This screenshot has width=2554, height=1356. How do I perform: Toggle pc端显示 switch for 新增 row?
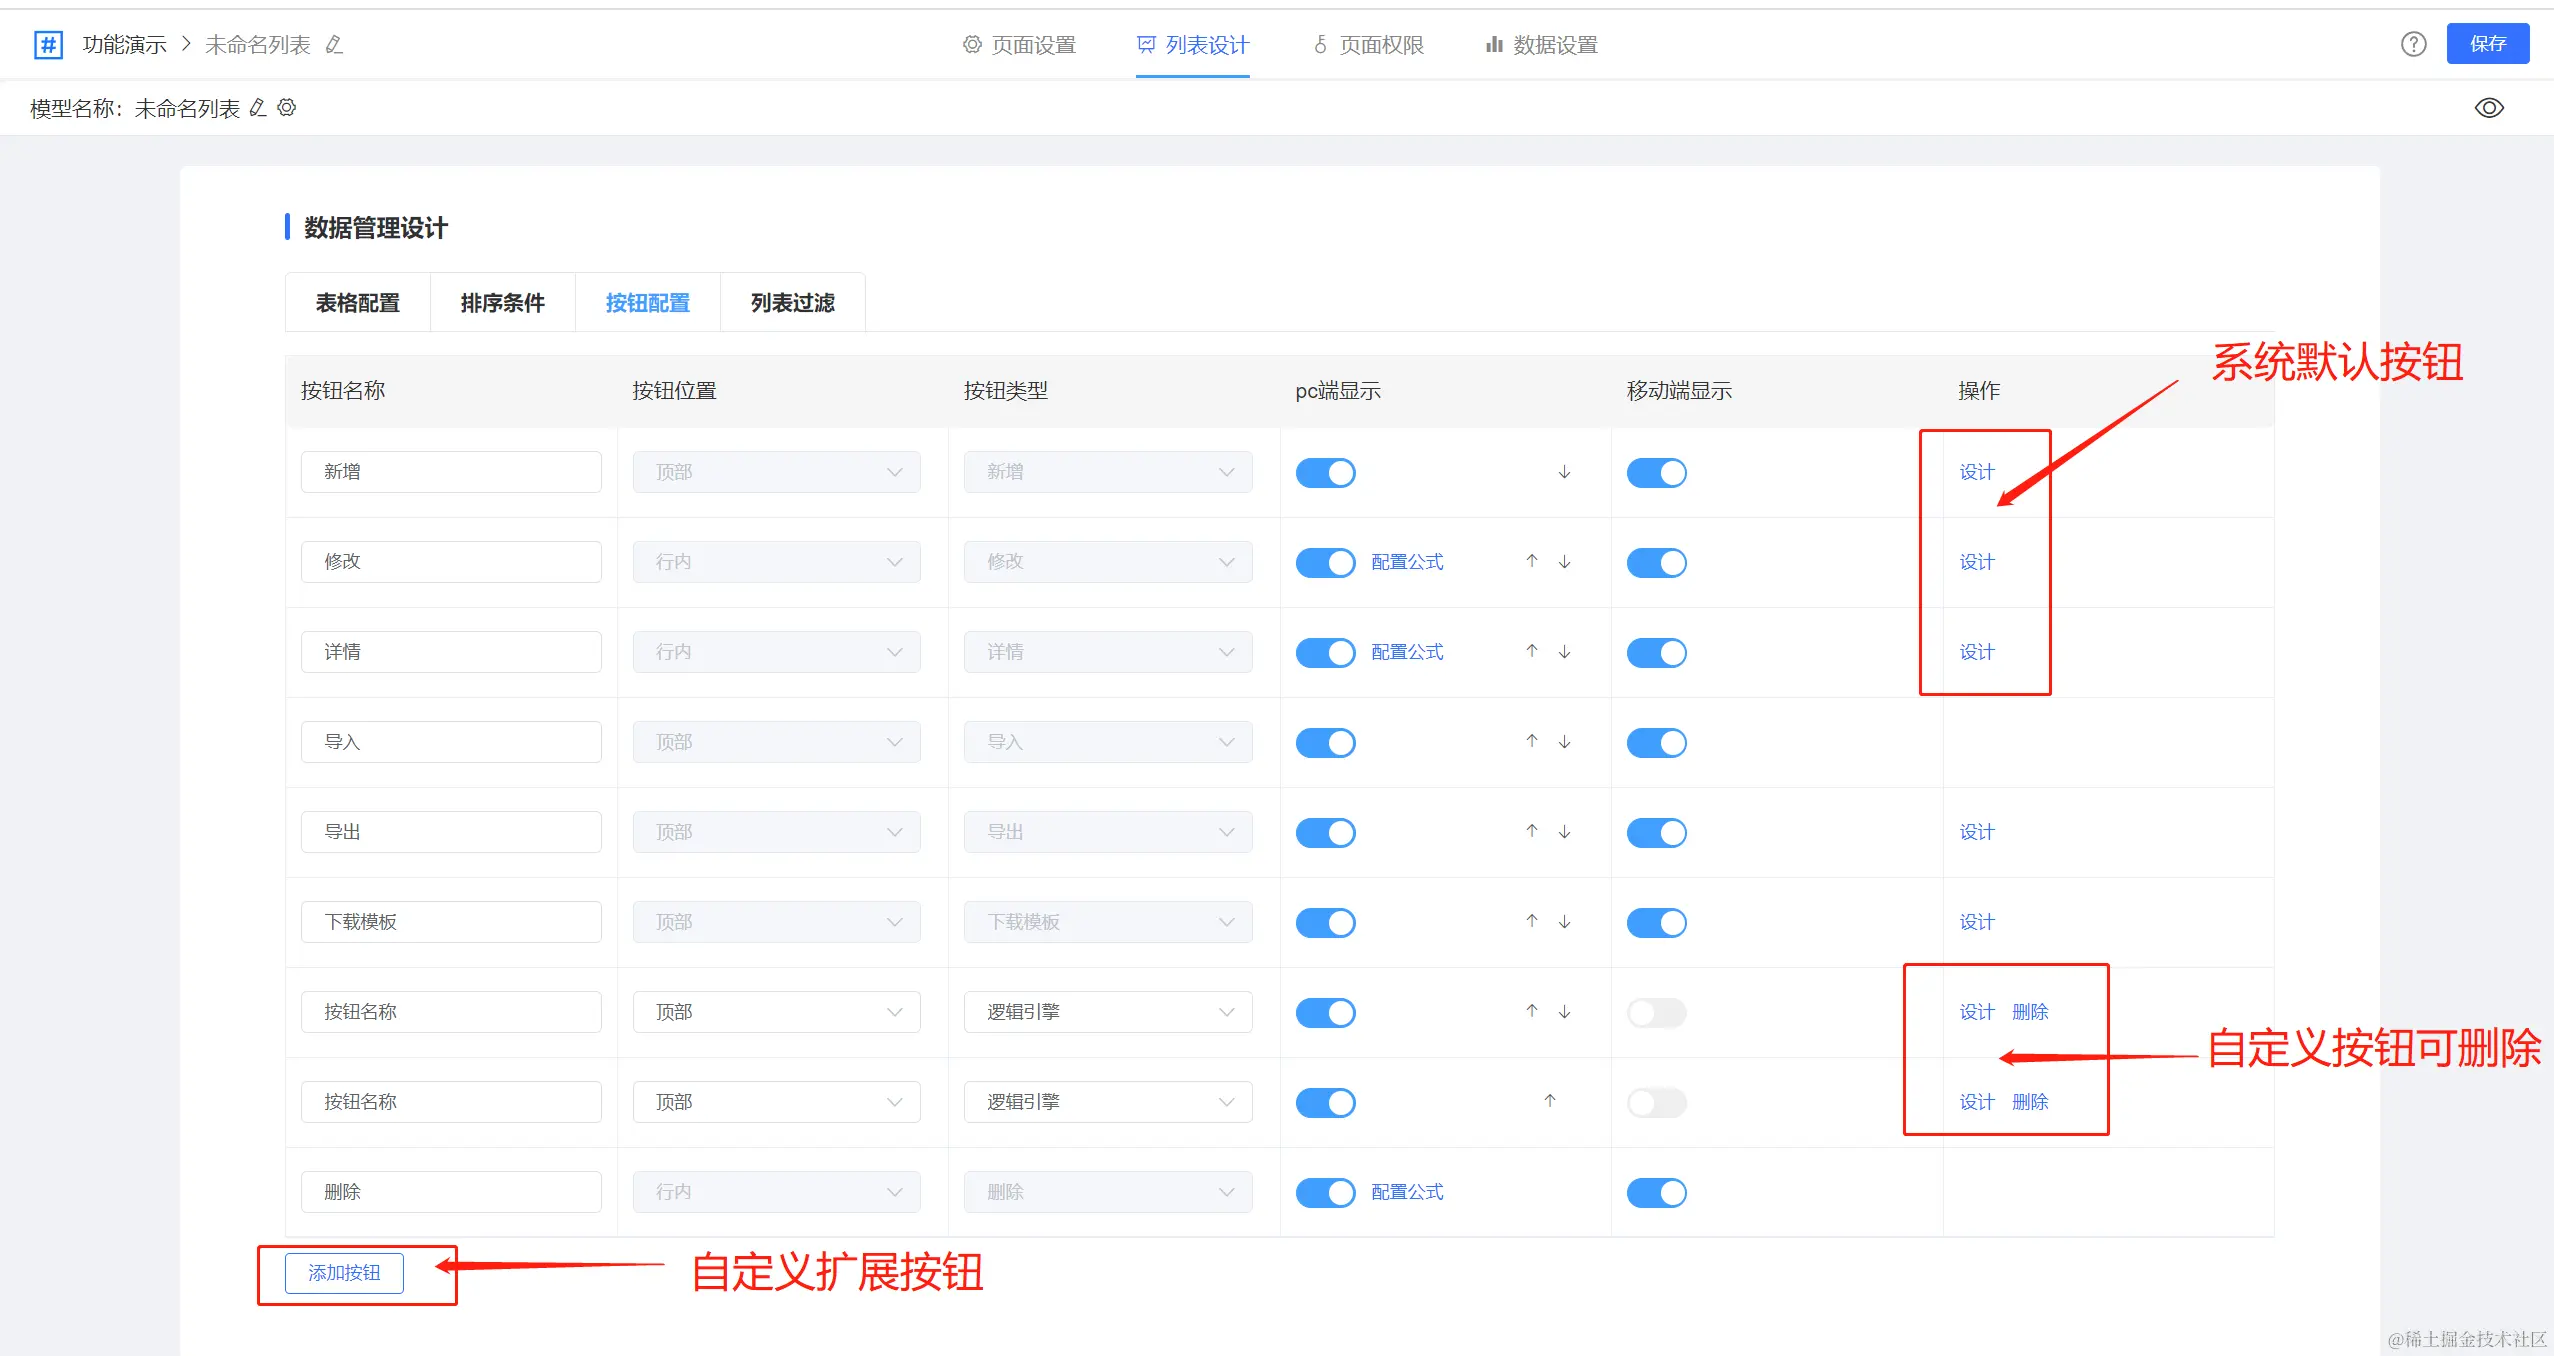tap(1325, 472)
